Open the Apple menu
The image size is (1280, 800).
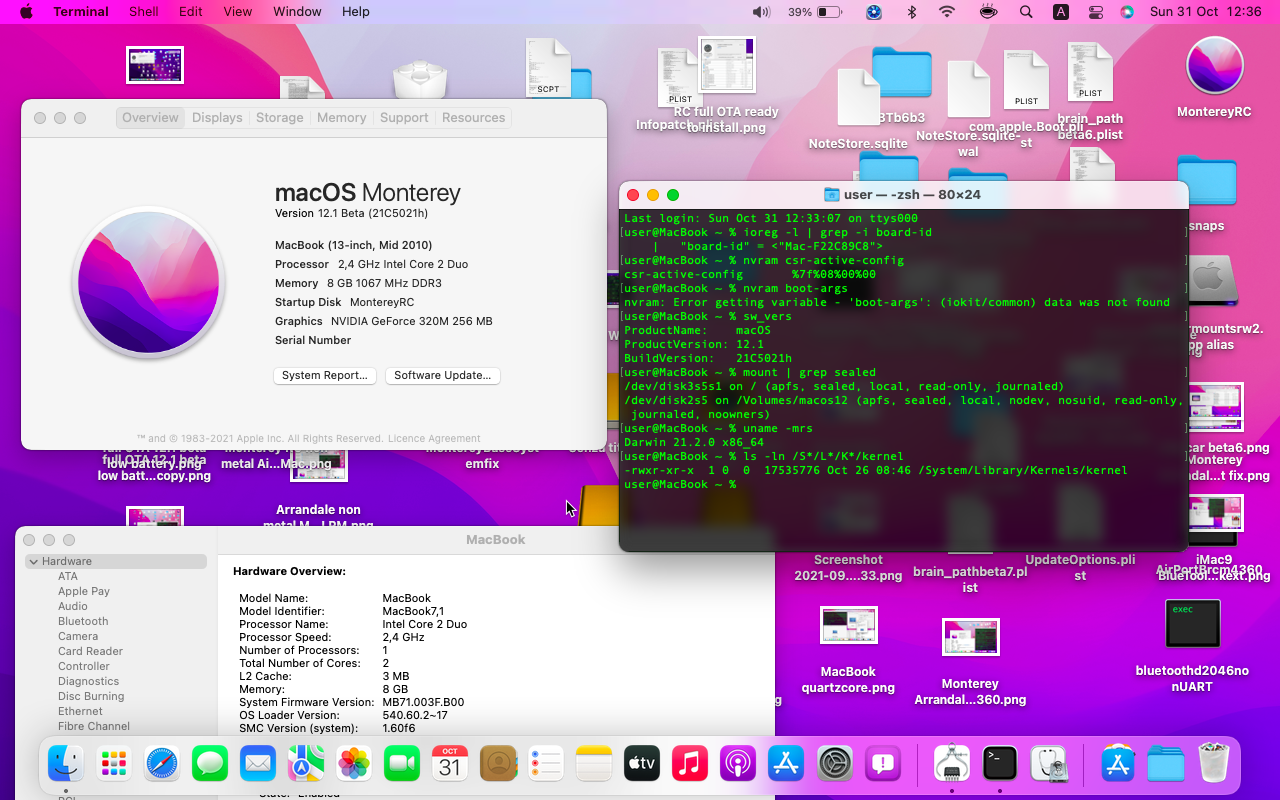point(26,12)
